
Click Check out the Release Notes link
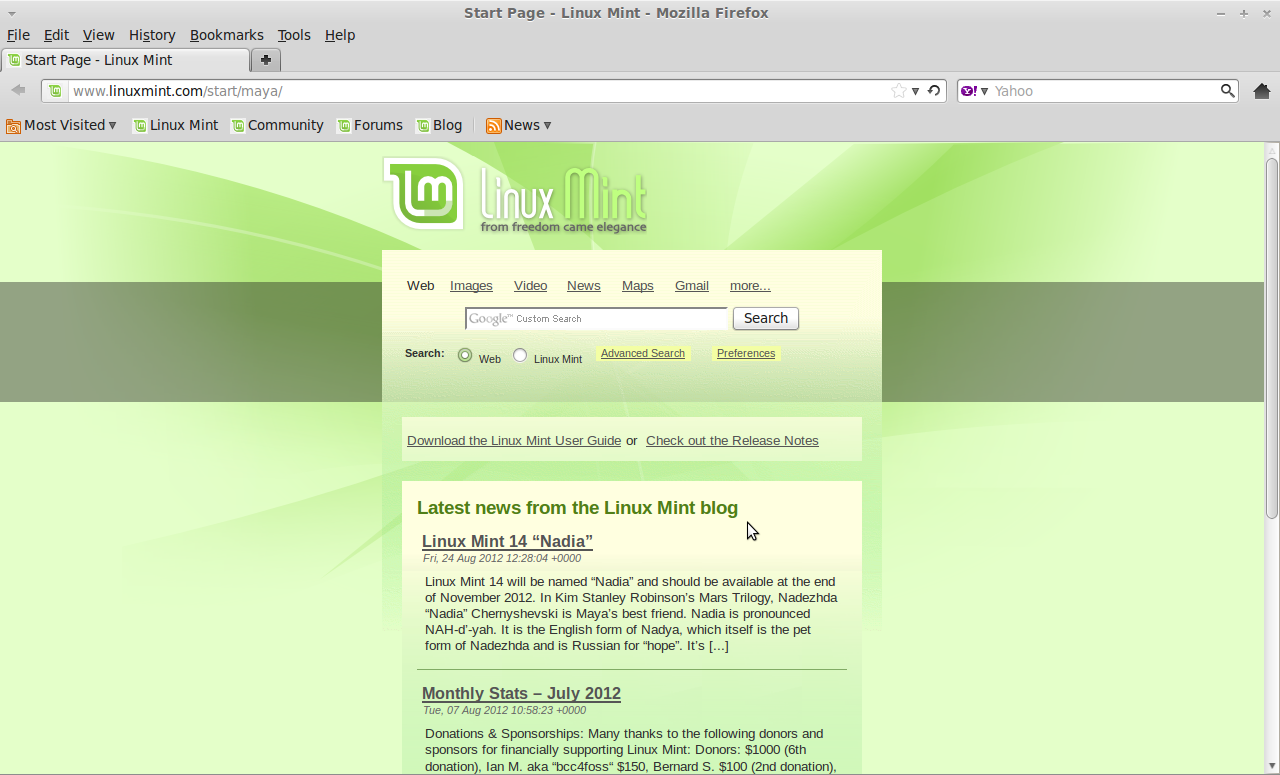(732, 441)
